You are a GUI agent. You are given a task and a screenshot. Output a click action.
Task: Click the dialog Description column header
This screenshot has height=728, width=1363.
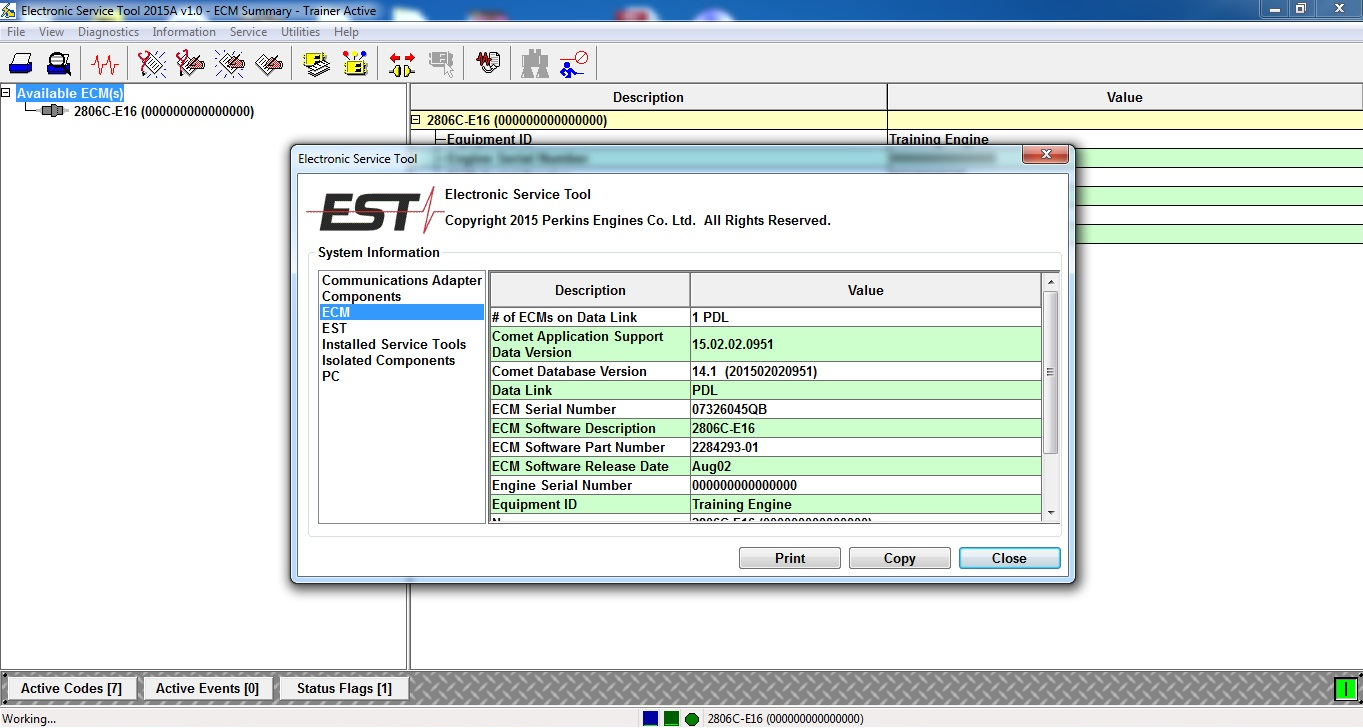click(590, 290)
